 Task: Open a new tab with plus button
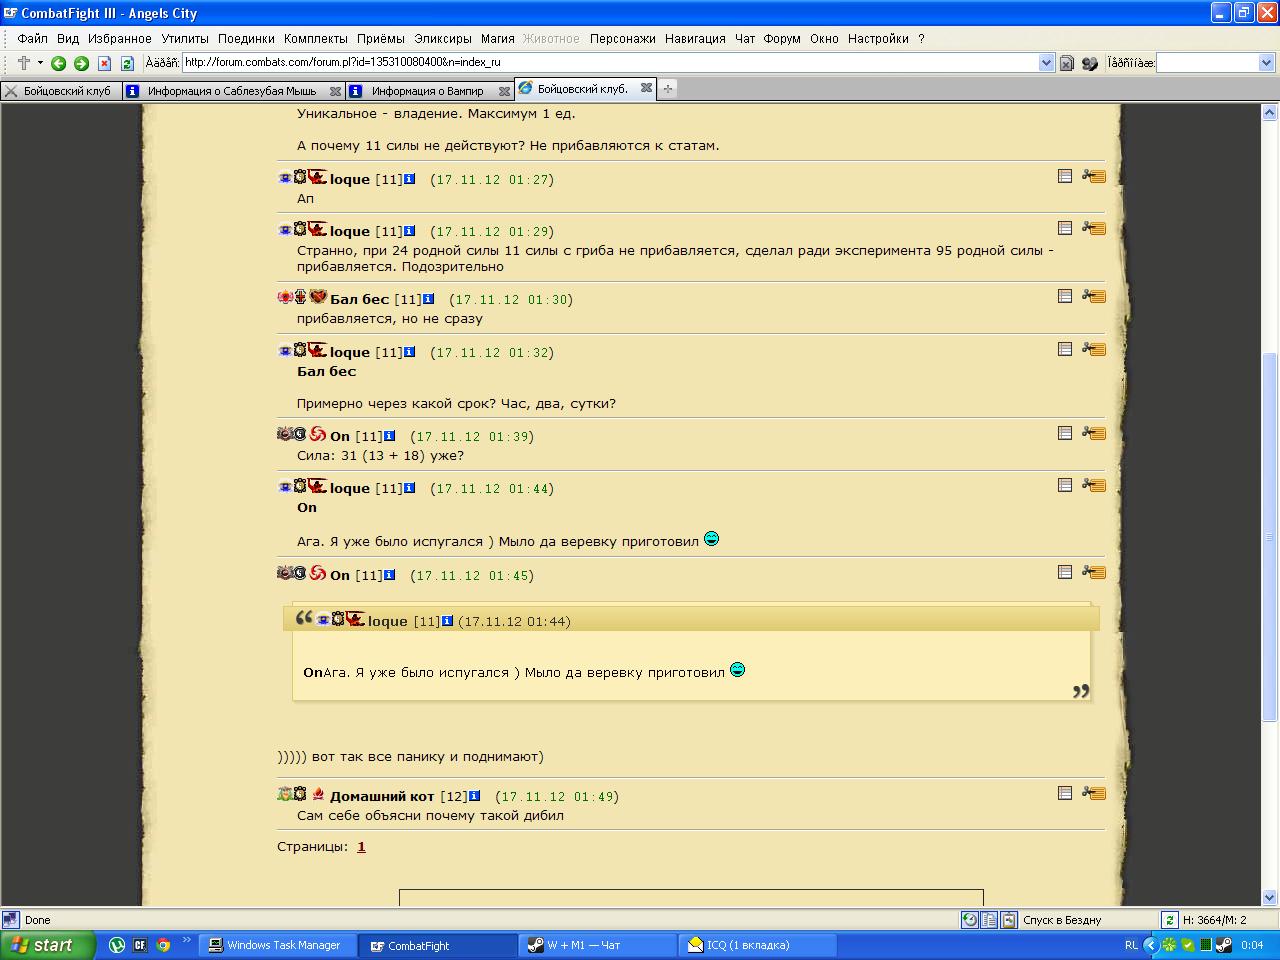pyautogui.click(x=668, y=89)
